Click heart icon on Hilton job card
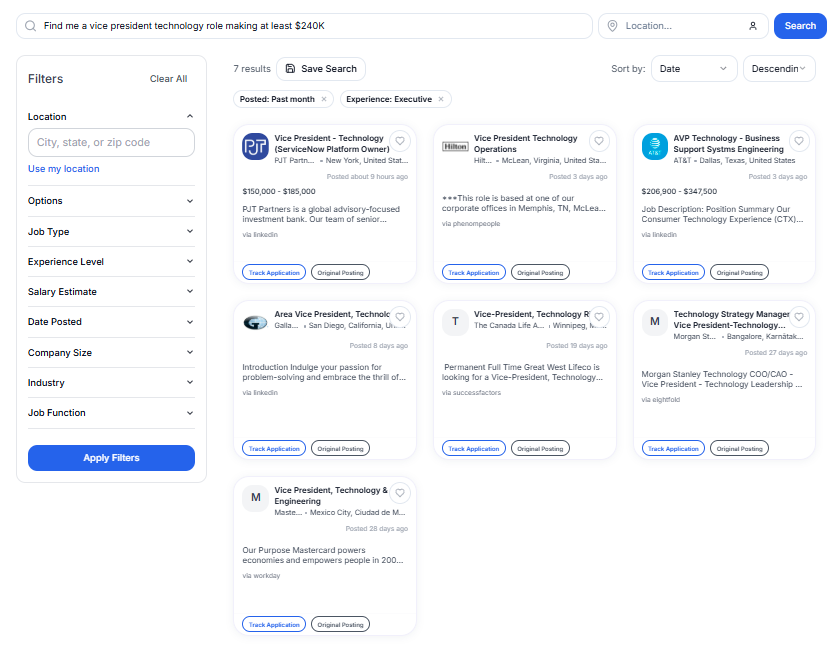Viewport: 840px width, 657px height. pos(599,141)
